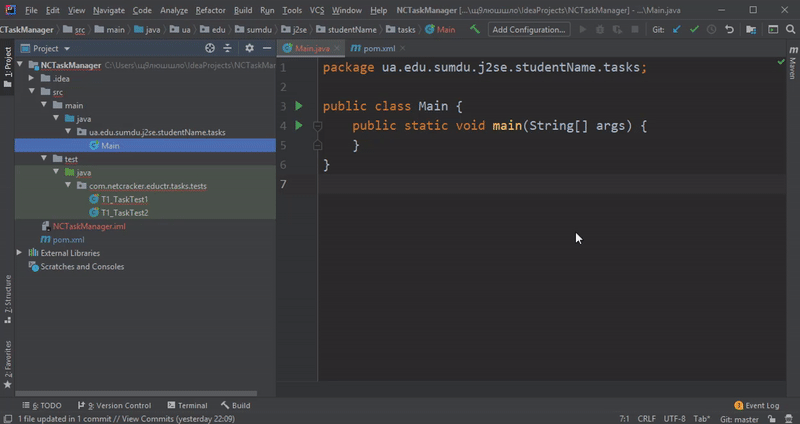The image size is (800, 424).
Task: Click Add Configuration button
Action: 529,30
